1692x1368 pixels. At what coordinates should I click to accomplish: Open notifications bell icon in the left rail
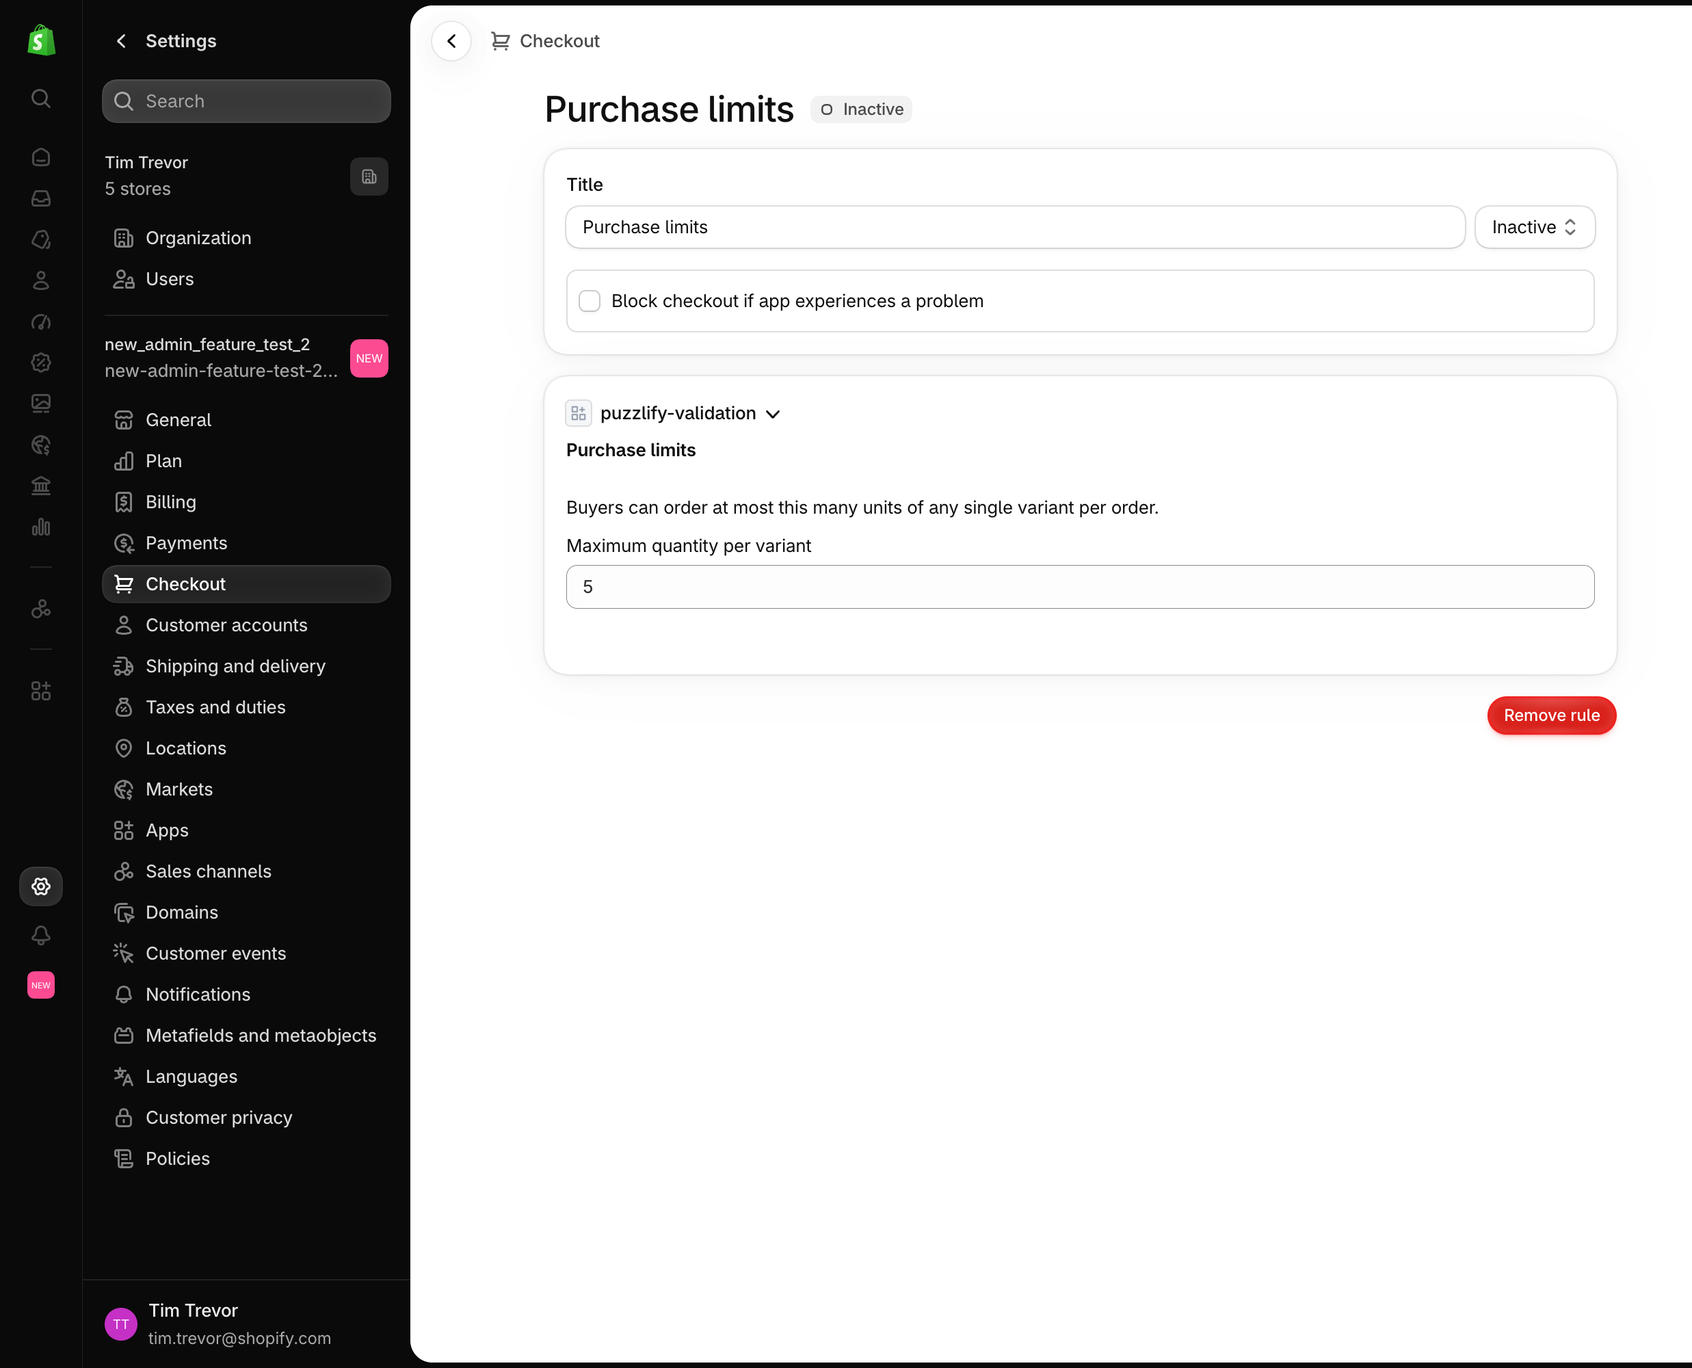pyautogui.click(x=41, y=935)
